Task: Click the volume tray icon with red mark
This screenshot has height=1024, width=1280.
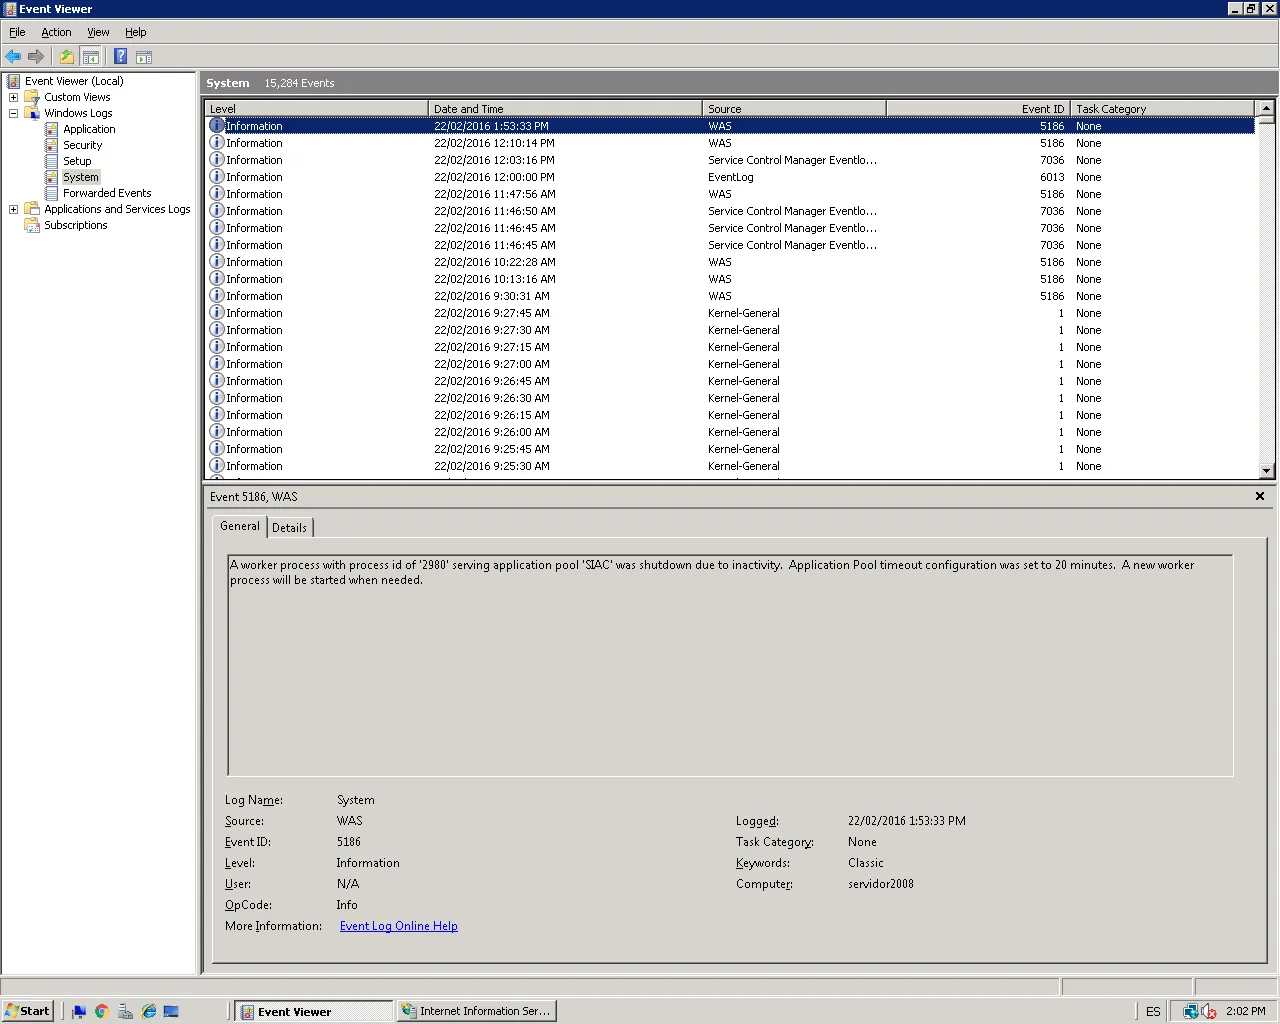Action: (1209, 1011)
